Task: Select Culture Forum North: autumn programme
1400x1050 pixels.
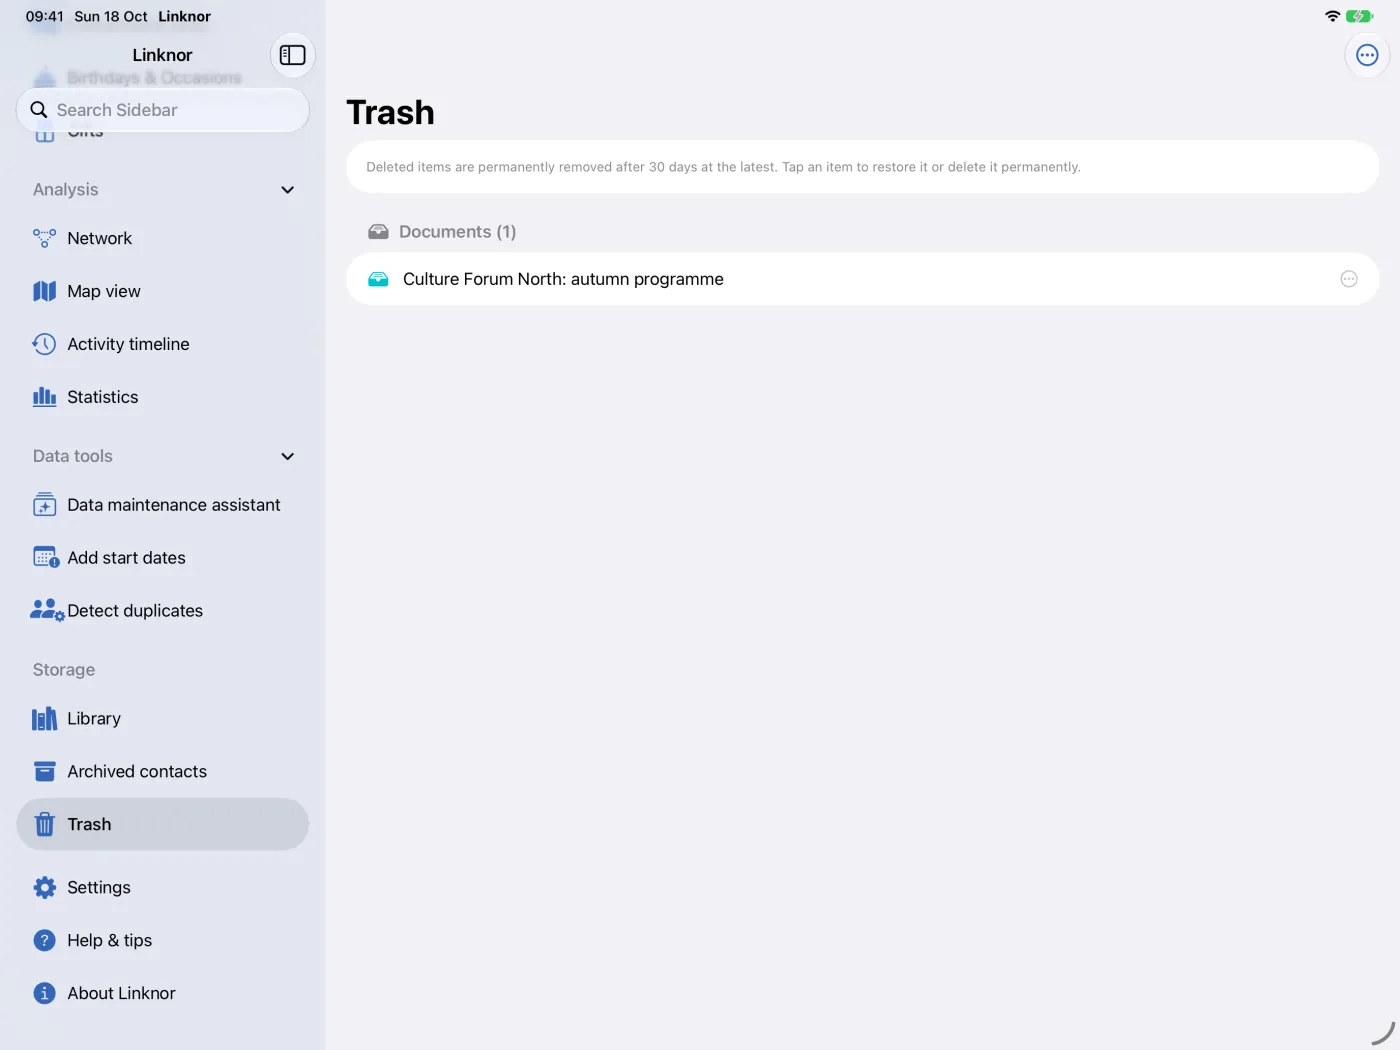Action: tap(862, 279)
